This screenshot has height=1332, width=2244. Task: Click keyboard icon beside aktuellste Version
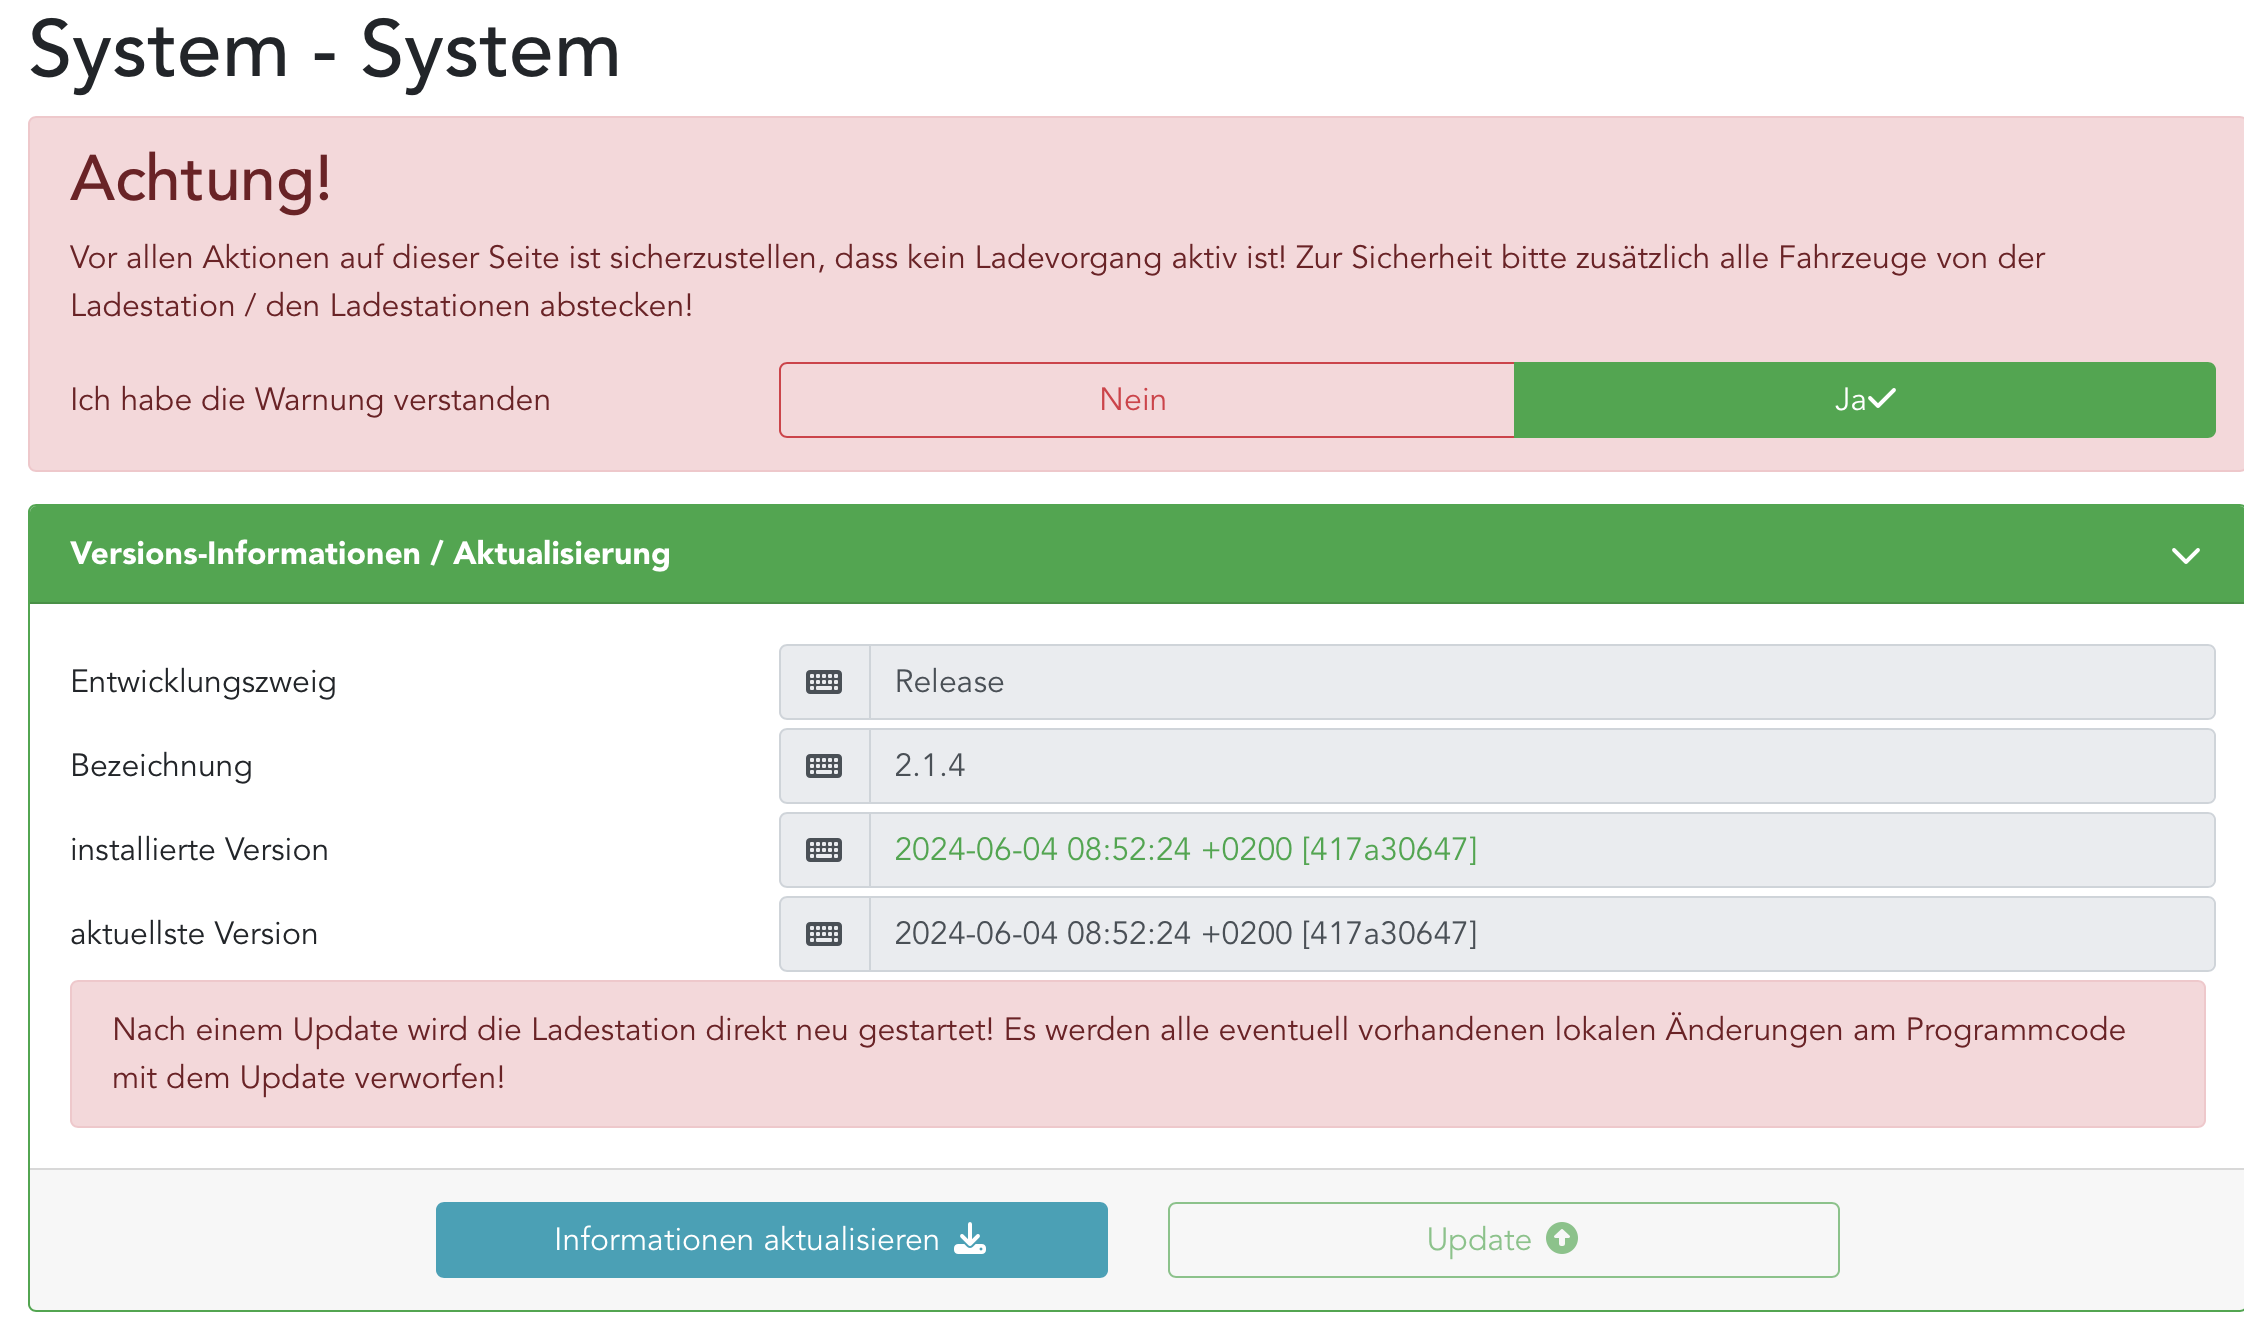click(824, 934)
